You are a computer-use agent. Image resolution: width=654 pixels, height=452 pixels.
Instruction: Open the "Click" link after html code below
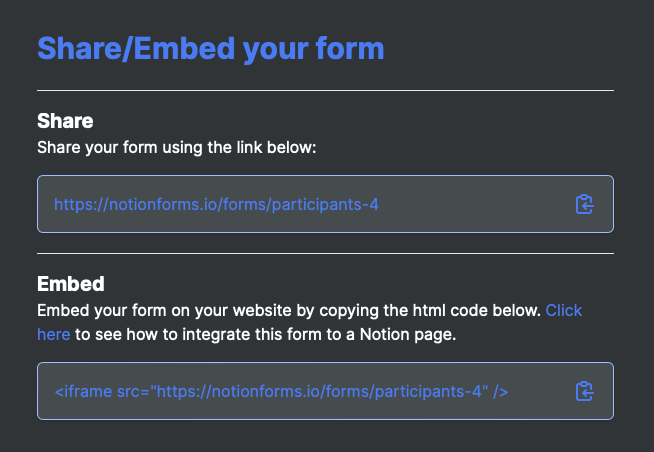pyautogui.click(x=563, y=310)
